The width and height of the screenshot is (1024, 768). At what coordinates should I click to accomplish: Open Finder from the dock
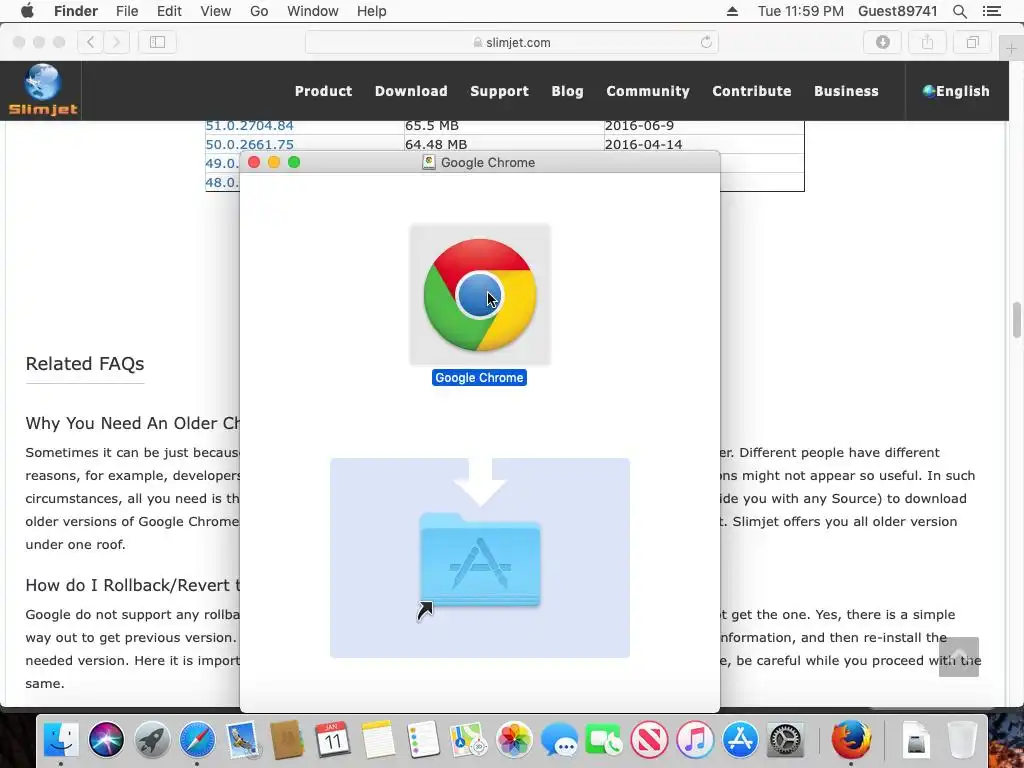tap(61, 740)
